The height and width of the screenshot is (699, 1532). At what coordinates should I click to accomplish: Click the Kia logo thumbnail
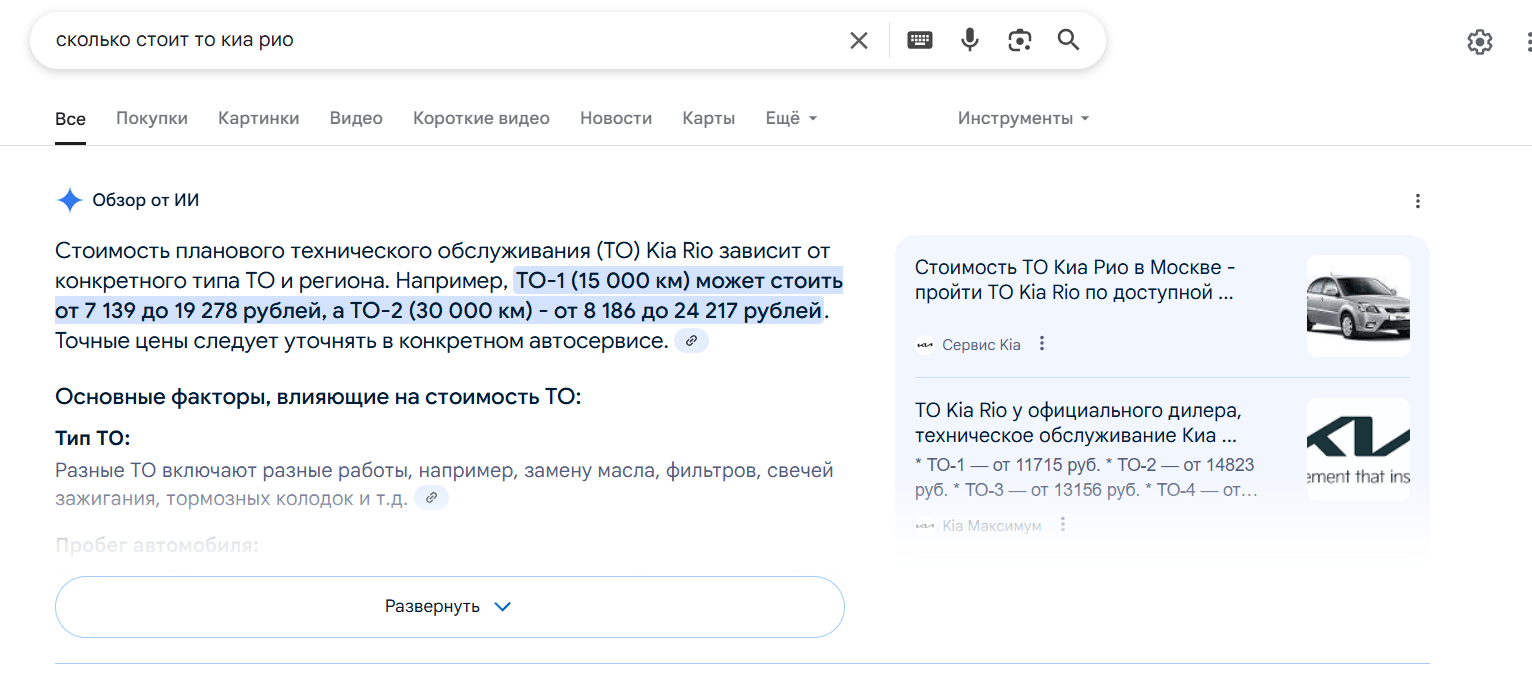click(1358, 450)
